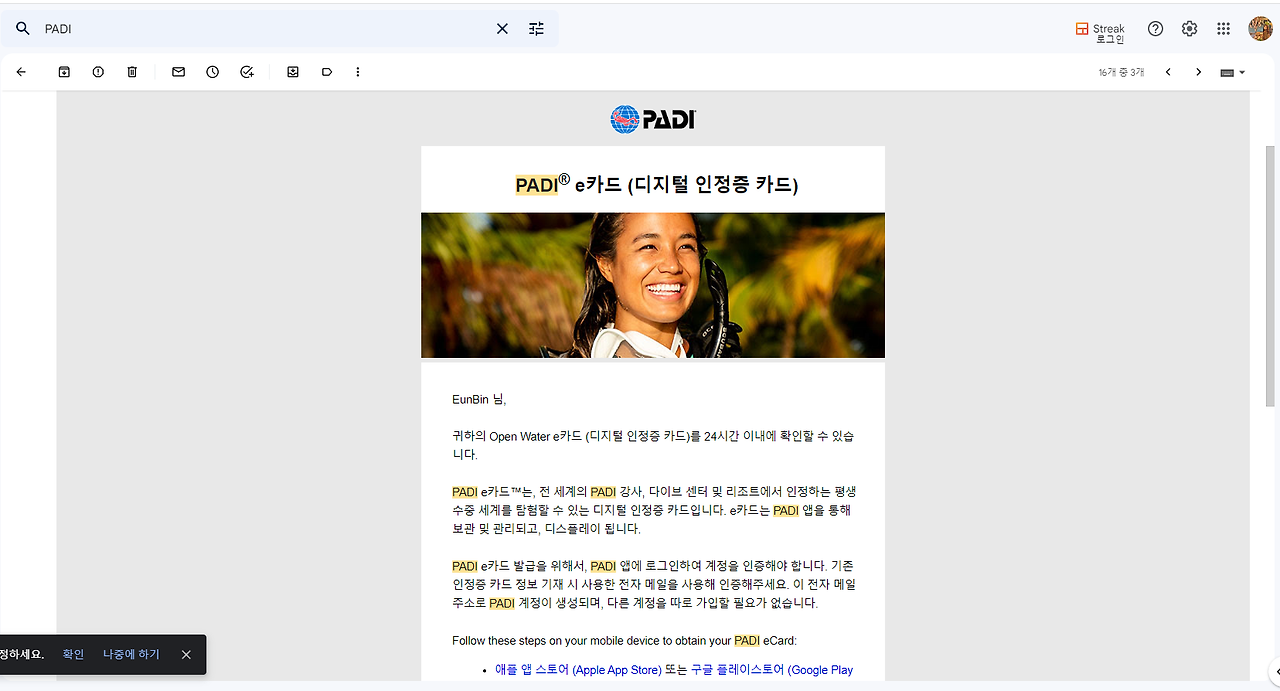Viewport: 1280px width, 691px height.
Task: Click the 'EunBin 님,' greeting text
Action: click(479, 399)
